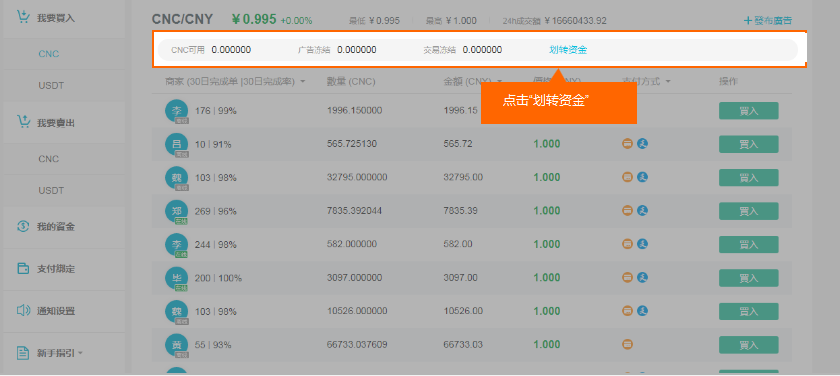Viewport: 840px width, 376px height.
Task: Open the 支付方式 filter dropdown
Action: click(x=668, y=82)
